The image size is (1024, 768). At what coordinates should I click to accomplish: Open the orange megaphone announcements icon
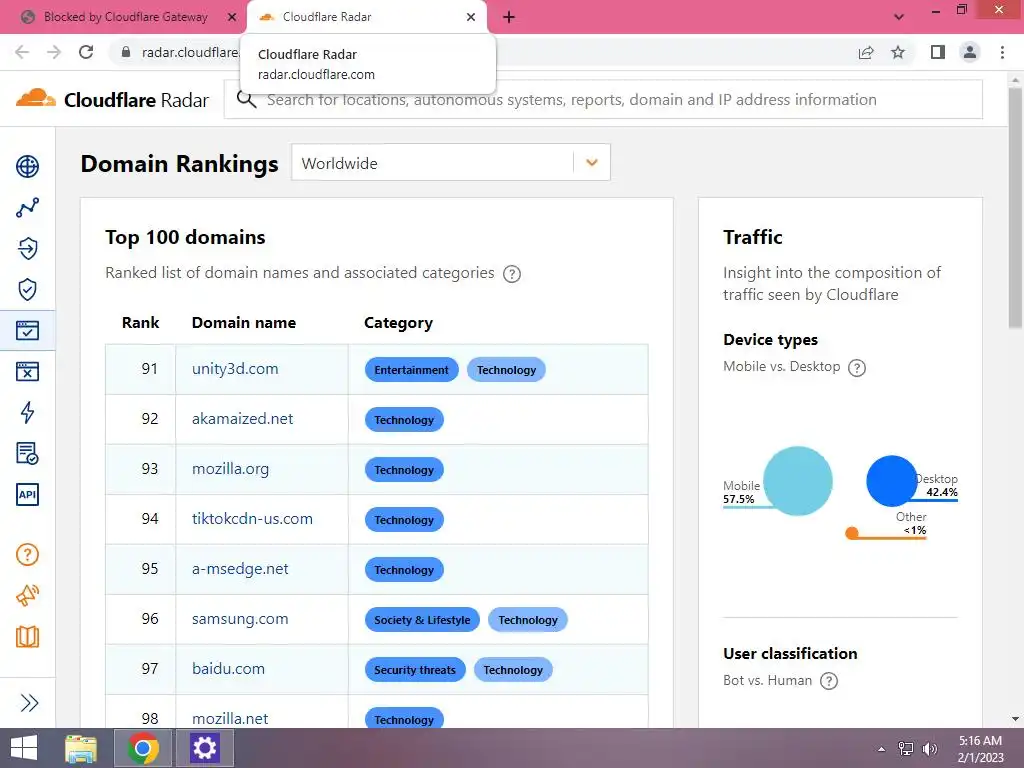click(27, 596)
